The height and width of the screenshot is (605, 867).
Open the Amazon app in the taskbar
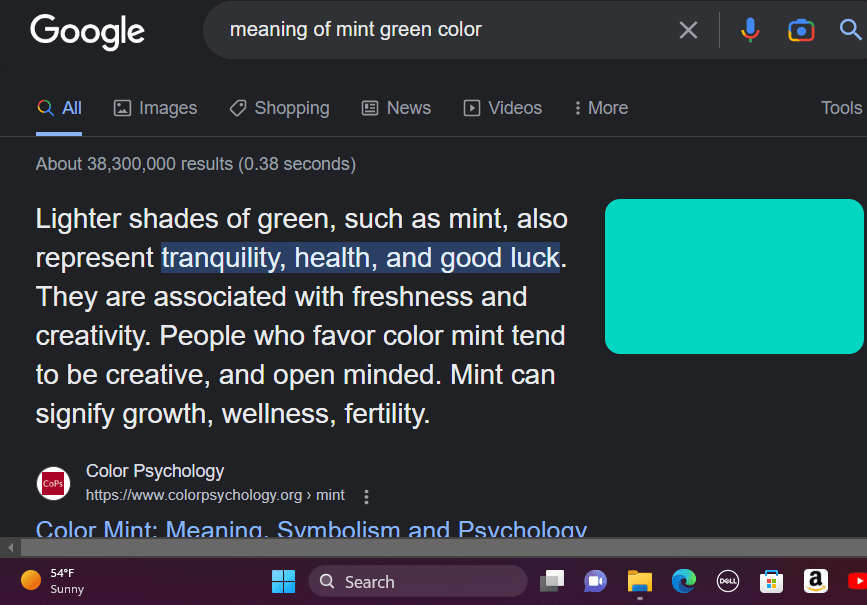[816, 581]
